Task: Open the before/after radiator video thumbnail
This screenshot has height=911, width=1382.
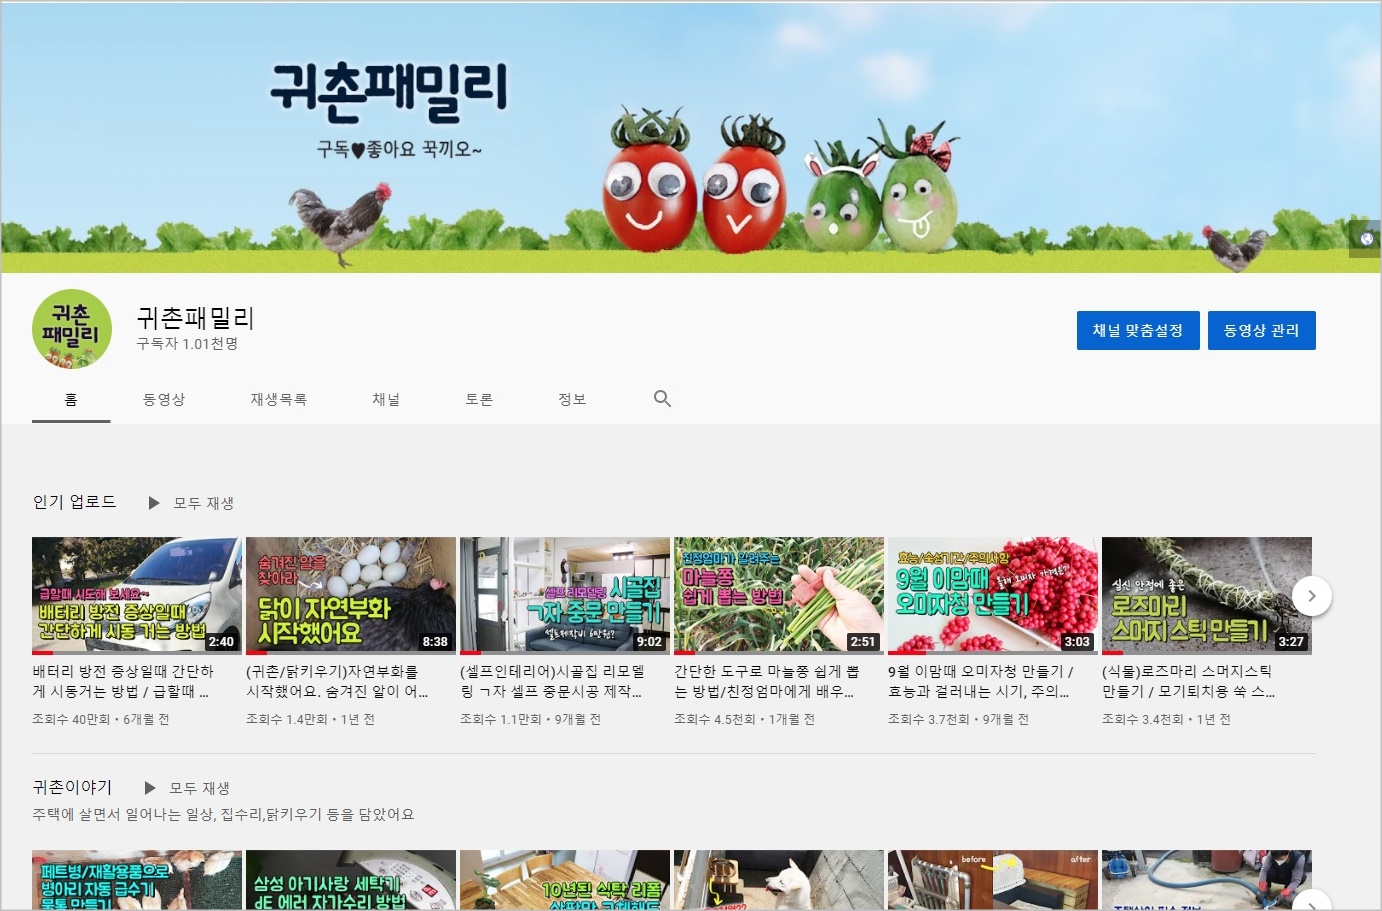Action: coord(993,880)
